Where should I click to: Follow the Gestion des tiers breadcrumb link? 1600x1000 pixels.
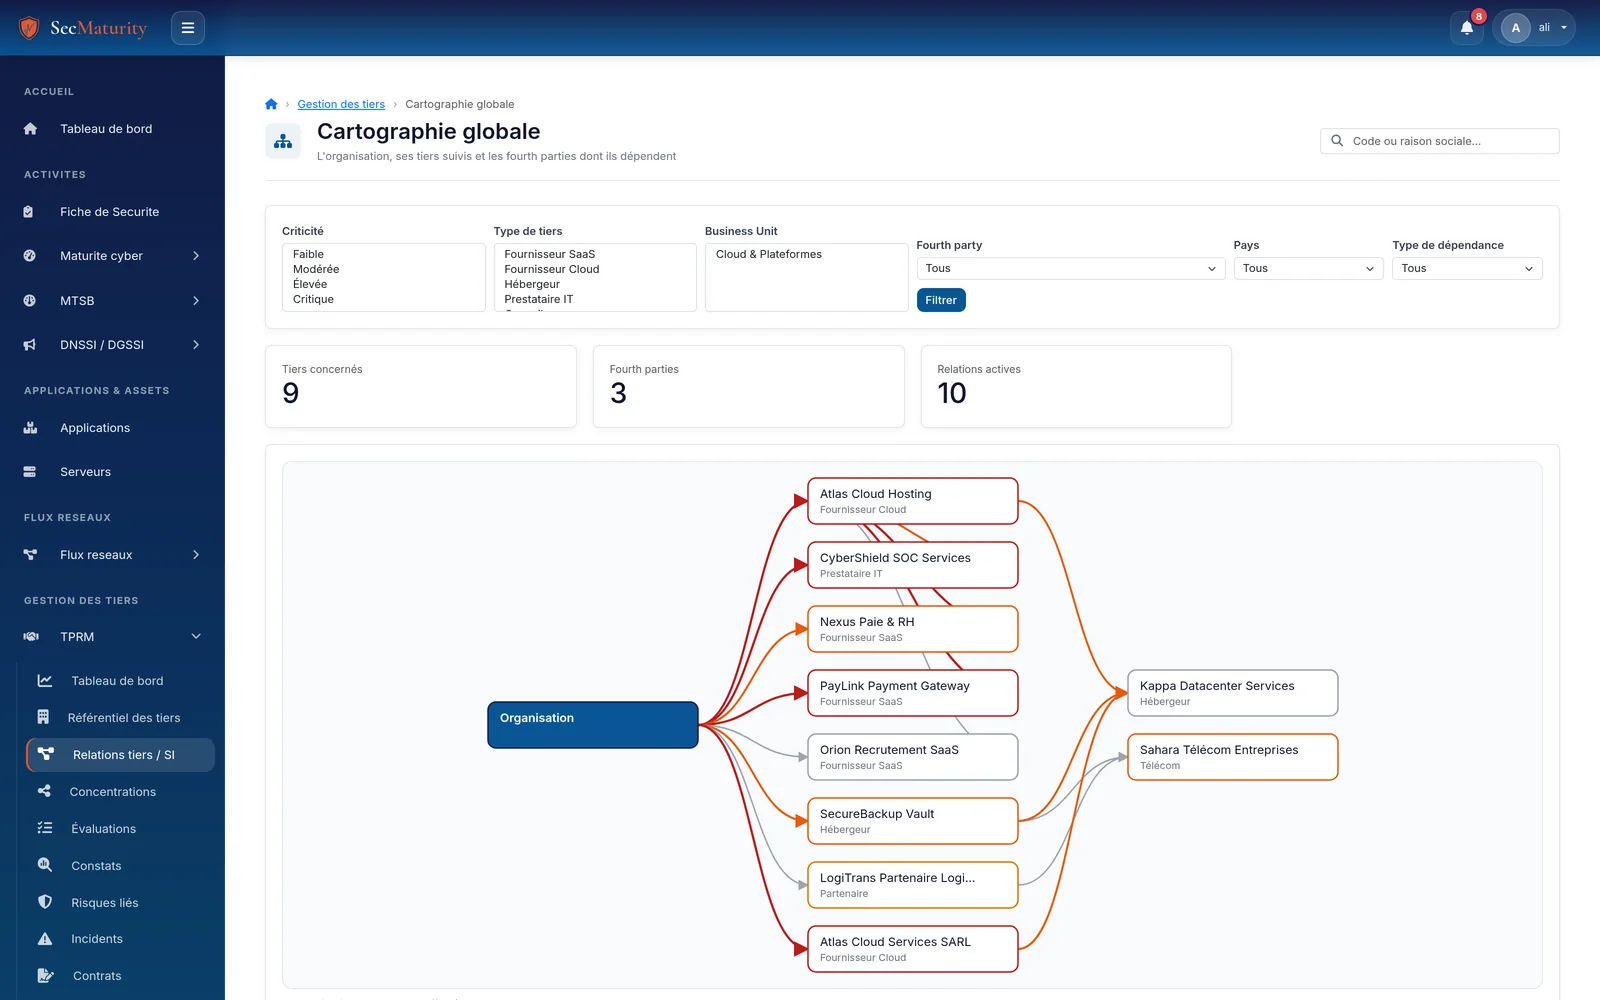click(341, 104)
